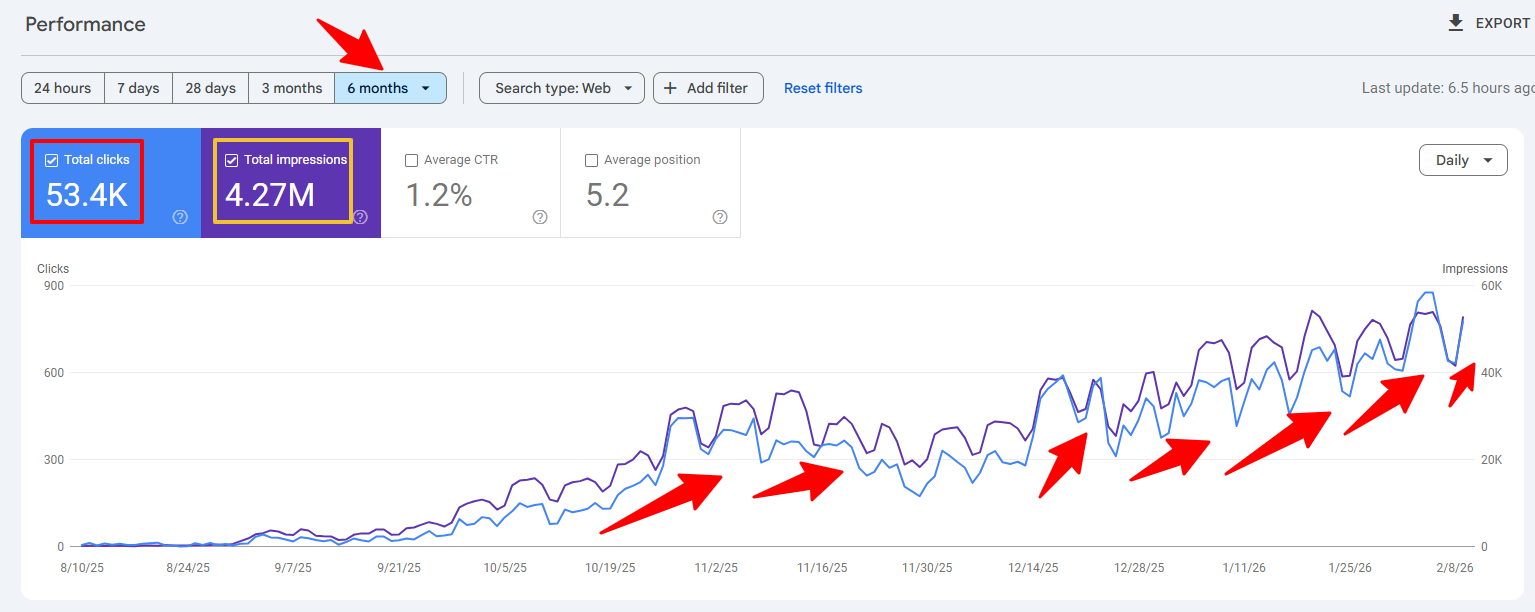Open the Daily granularity dropdown

pos(1462,159)
